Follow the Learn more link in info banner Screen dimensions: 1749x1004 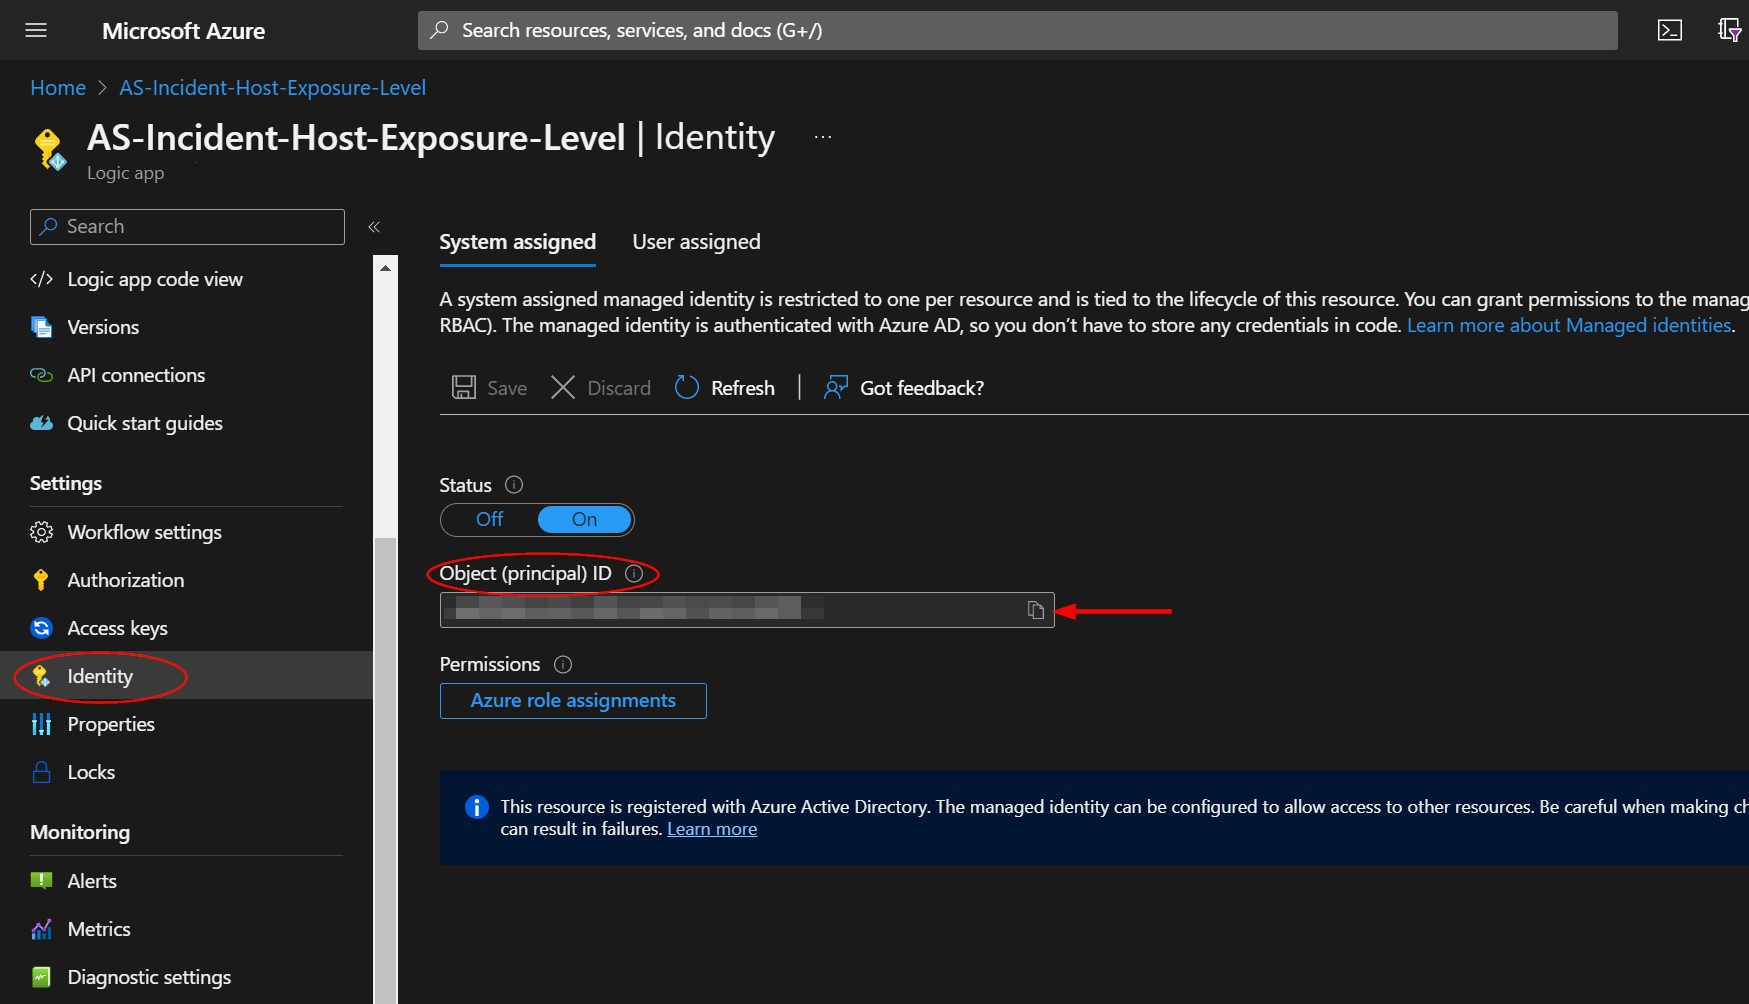point(712,829)
